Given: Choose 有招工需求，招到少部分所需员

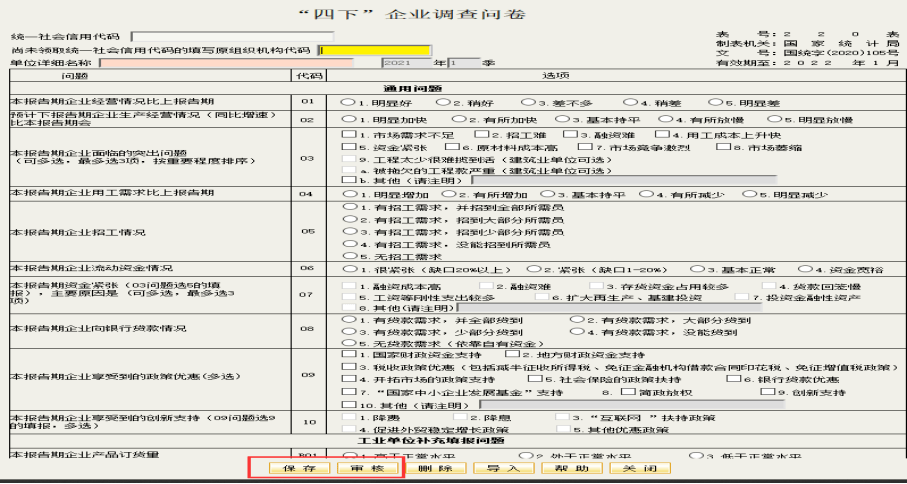Looking at the screenshot, I should click(349, 231).
